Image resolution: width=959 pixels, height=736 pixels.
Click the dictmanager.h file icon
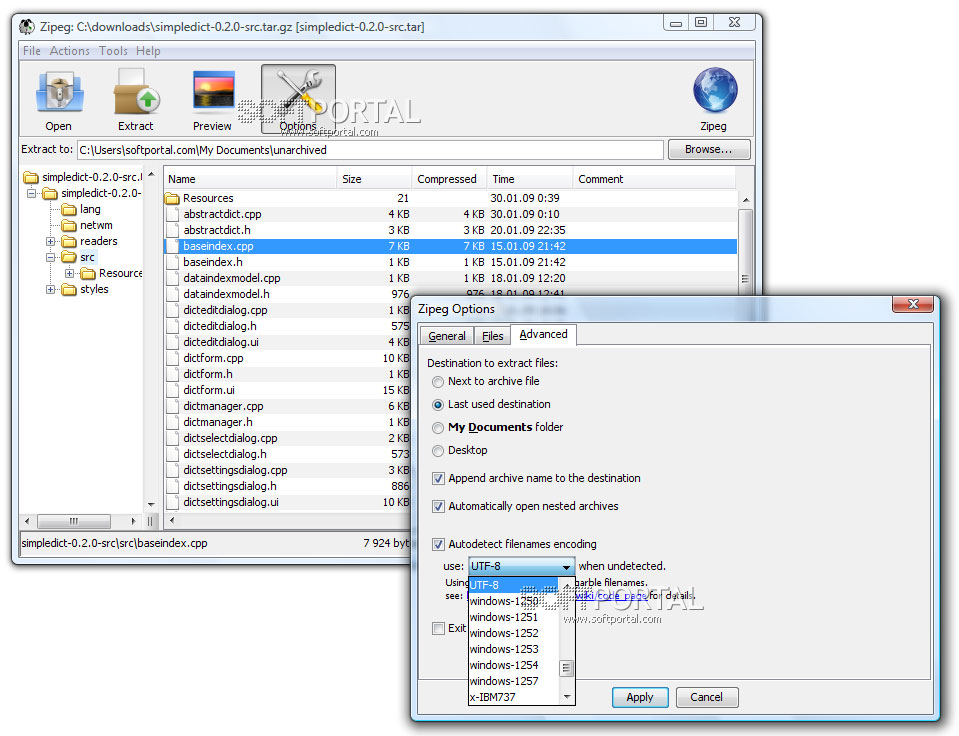click(173, 422)
